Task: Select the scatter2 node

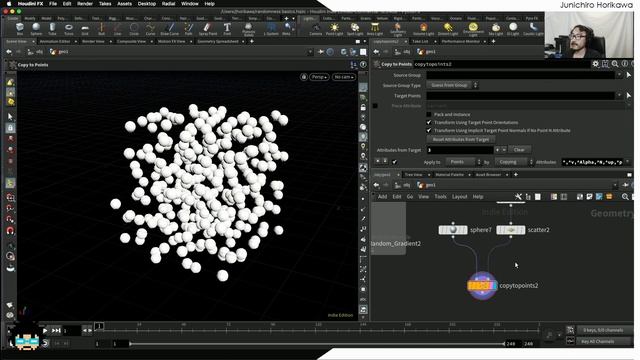Action: click(511, 230)
